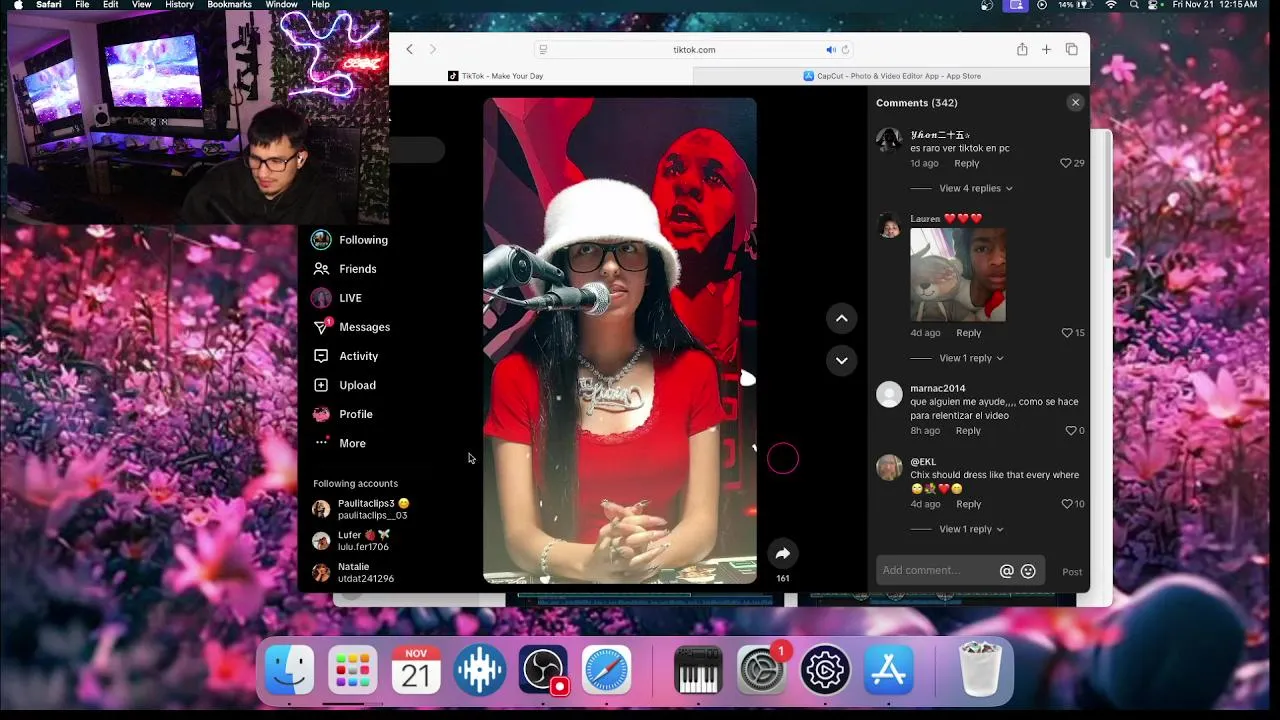Open the More options menu
Screen dimensions: 1280x720
[339, 443]
